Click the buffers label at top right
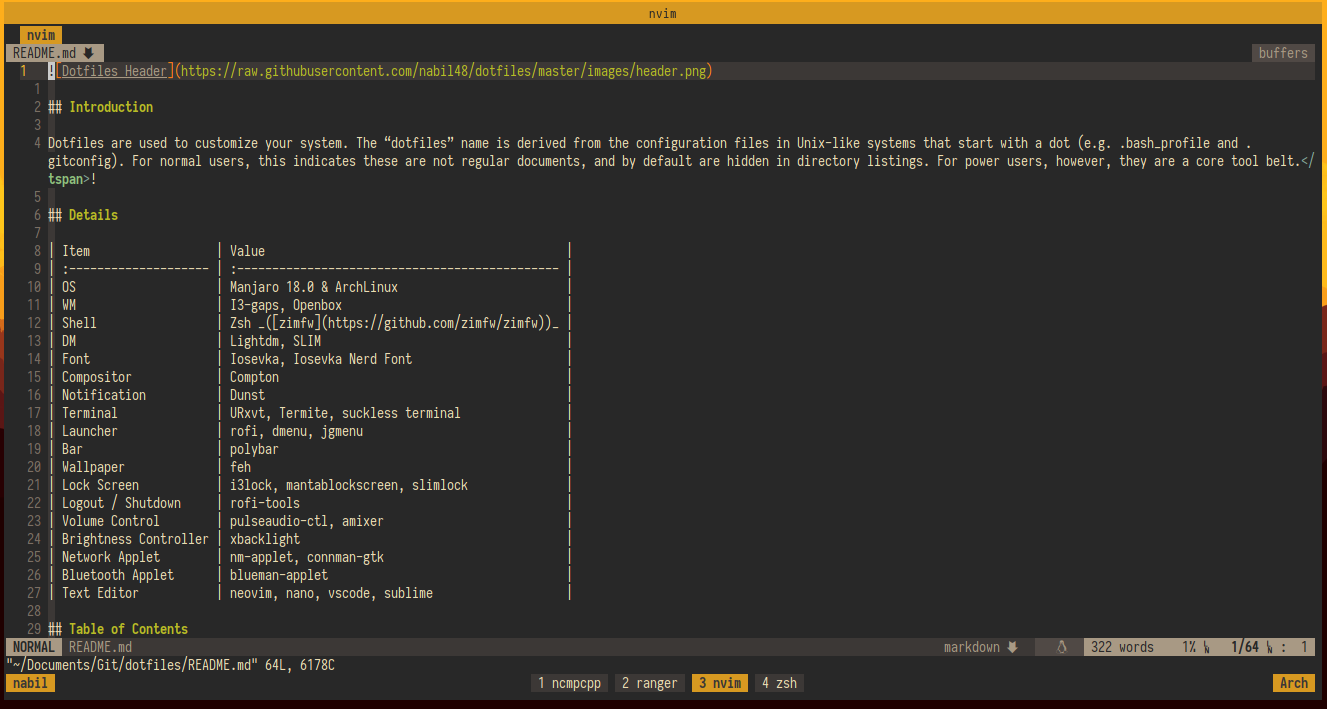The height and width of the screenshot is (709, 1327). (1282, 52)
